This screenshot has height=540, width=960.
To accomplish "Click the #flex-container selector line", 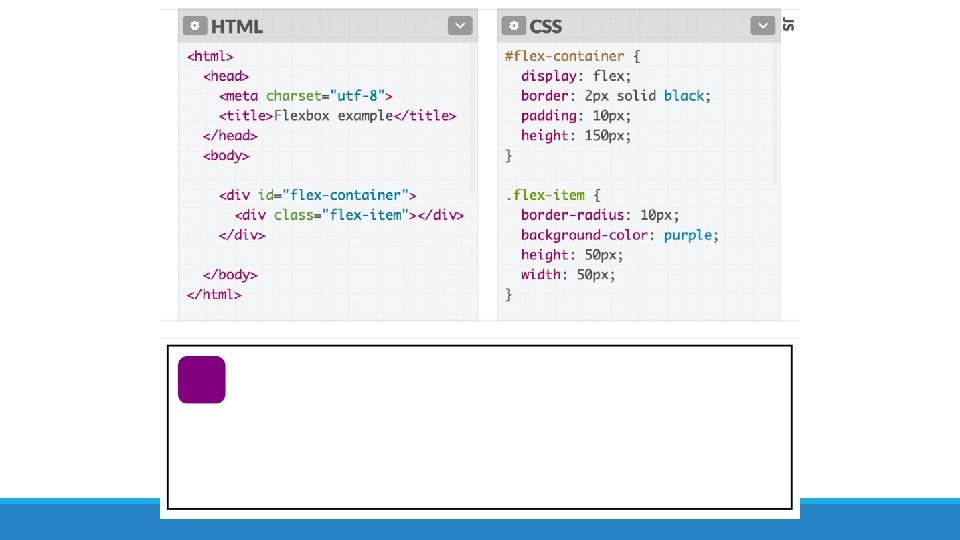I will coord(572,56).
